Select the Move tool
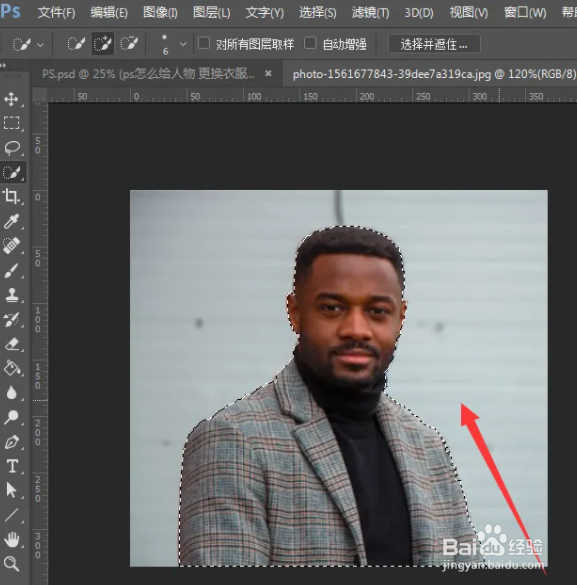This screenshot has width=577, height=585. [11, 99]
